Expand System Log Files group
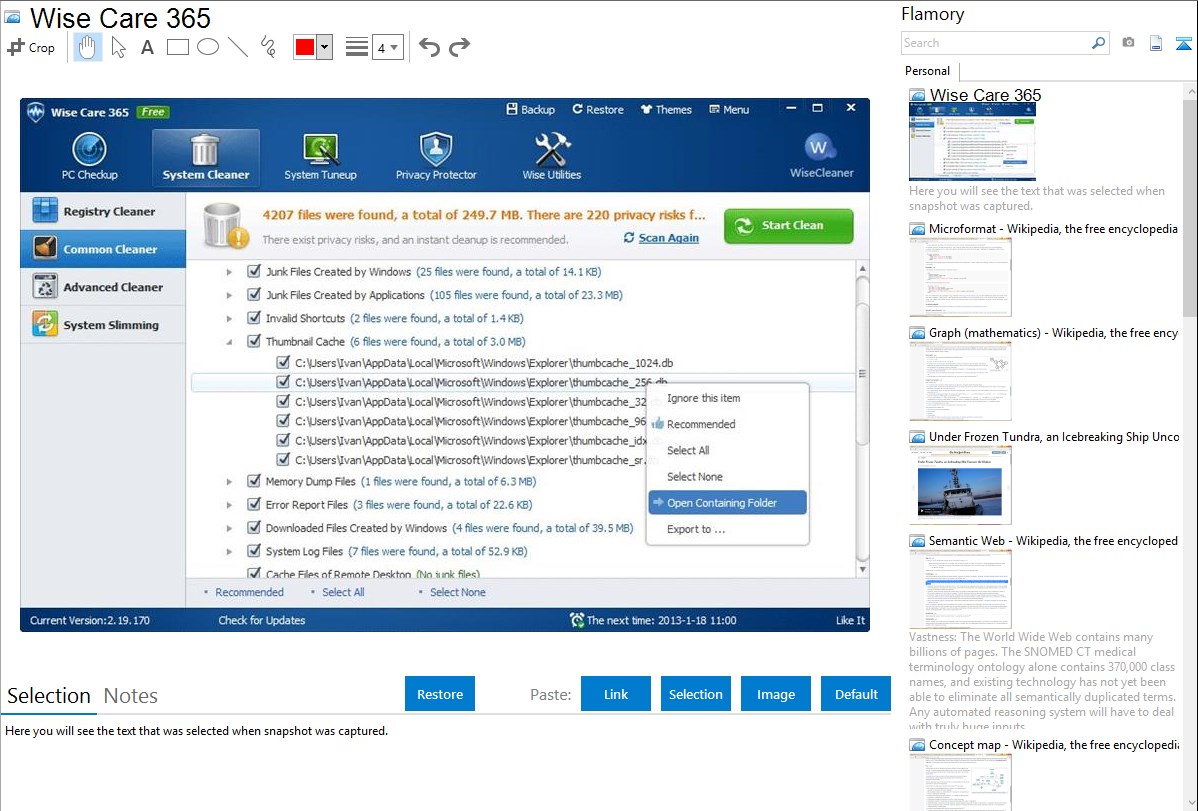Screen dimensions: 1198x811 point(228,551)
